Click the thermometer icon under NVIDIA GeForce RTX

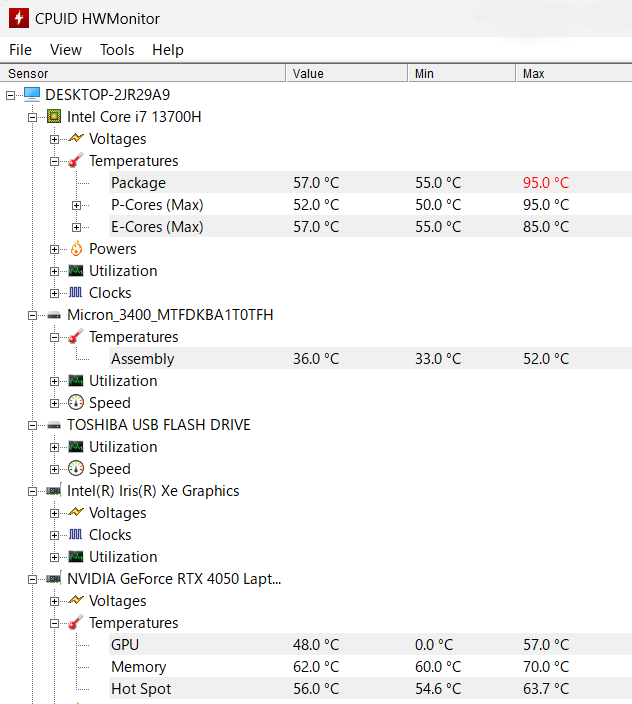point(76,622)
